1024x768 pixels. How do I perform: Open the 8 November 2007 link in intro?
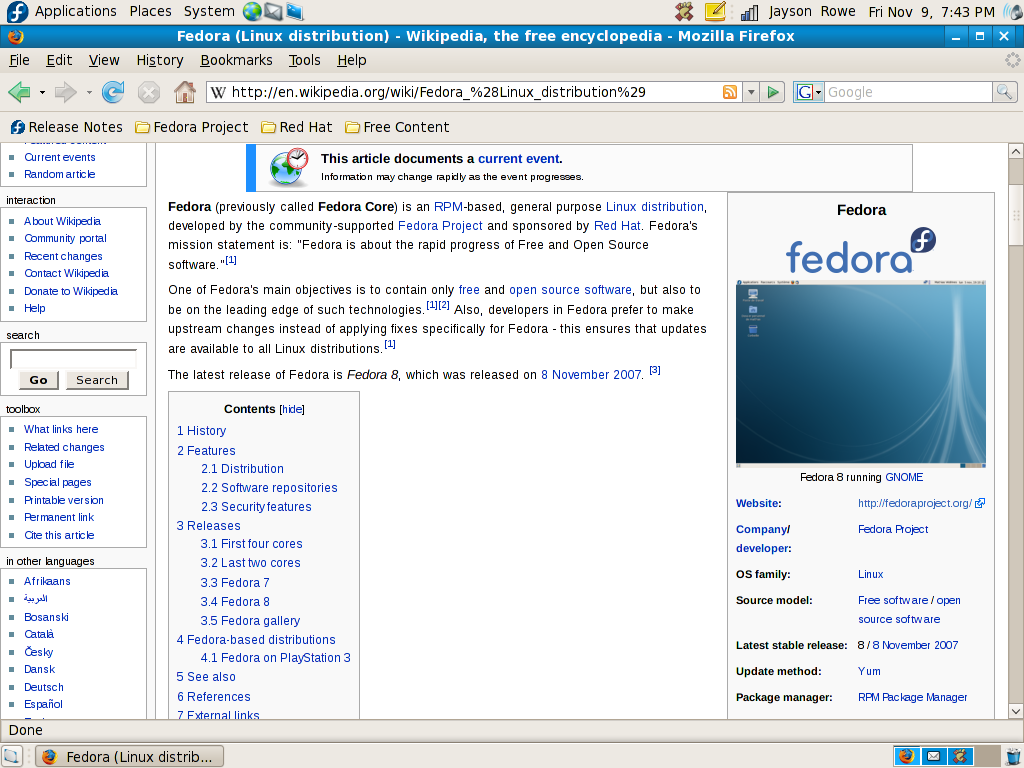(x=591, y=375)
